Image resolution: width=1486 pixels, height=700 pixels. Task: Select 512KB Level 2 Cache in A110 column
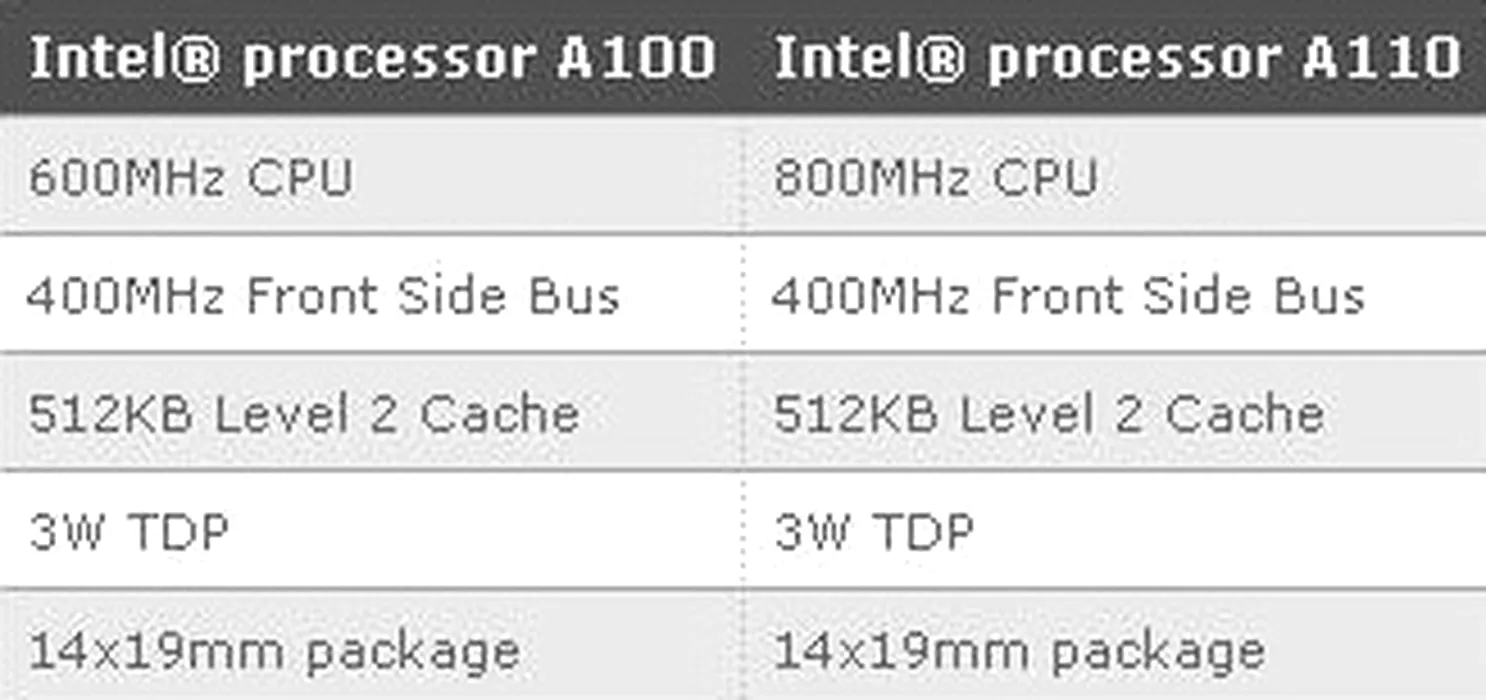coord(1115,411)
